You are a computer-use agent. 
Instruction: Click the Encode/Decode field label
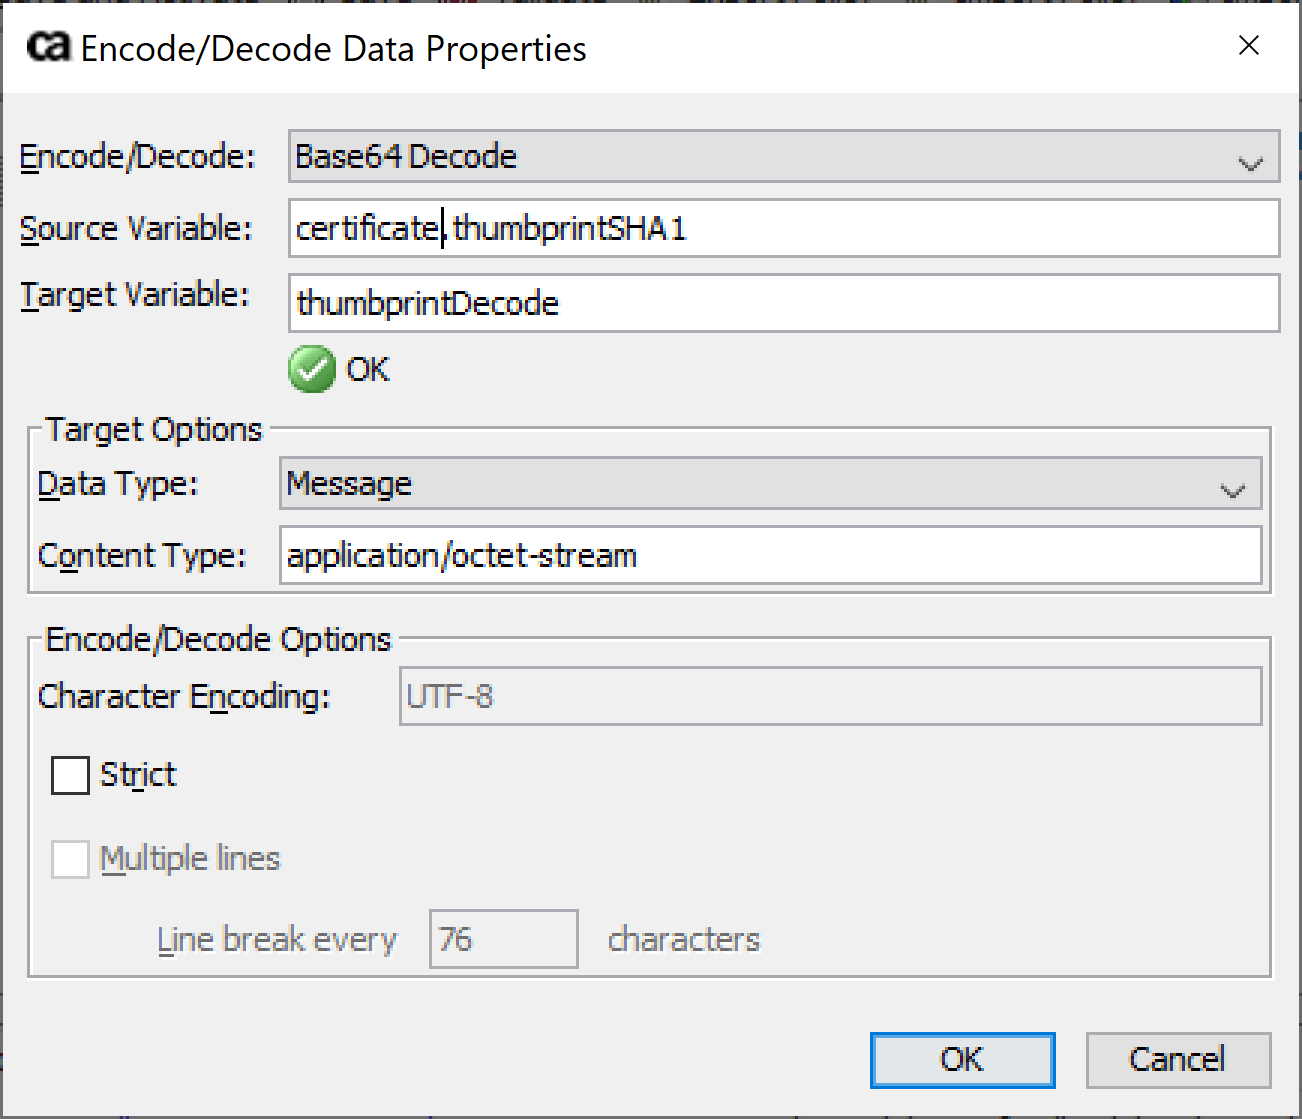point(138,157)
